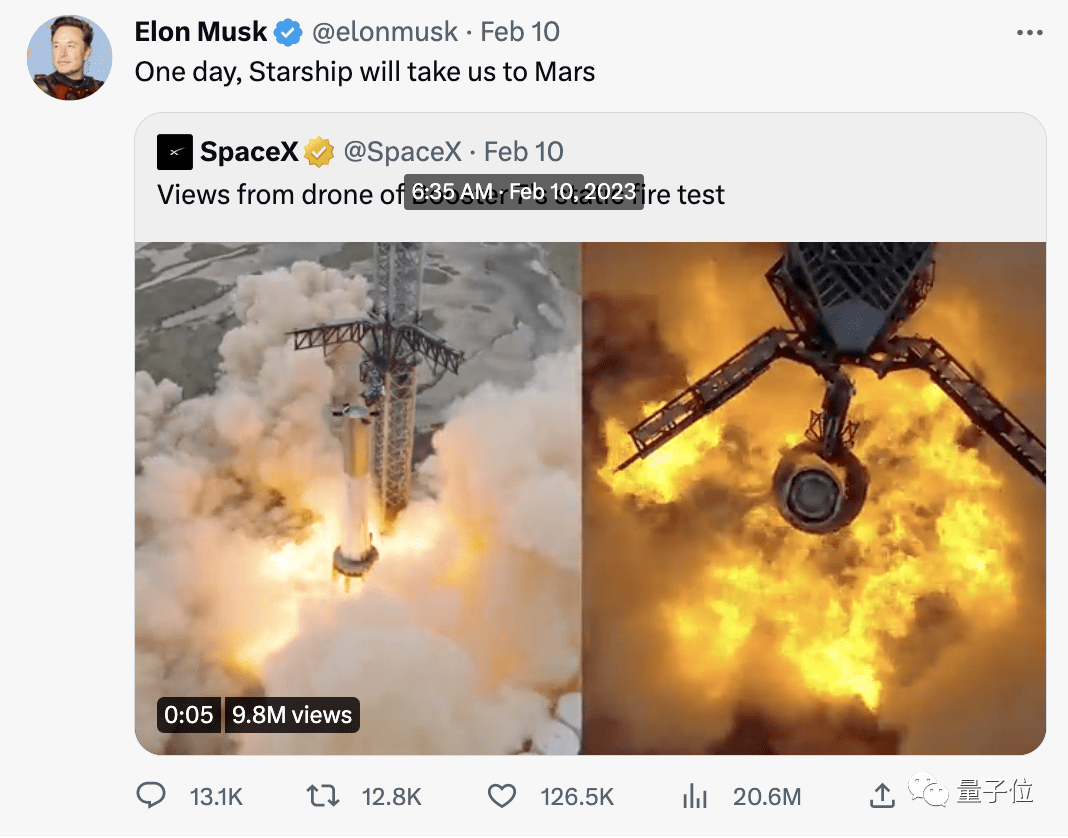Click the SpaceX display name

tap(249, 152)
